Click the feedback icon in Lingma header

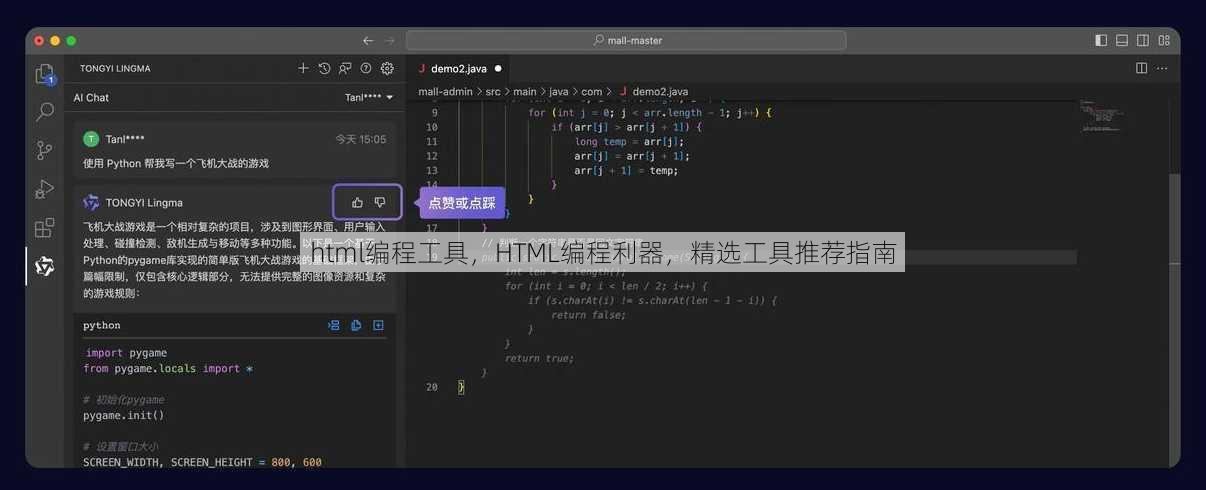click(x=345, y=69)
